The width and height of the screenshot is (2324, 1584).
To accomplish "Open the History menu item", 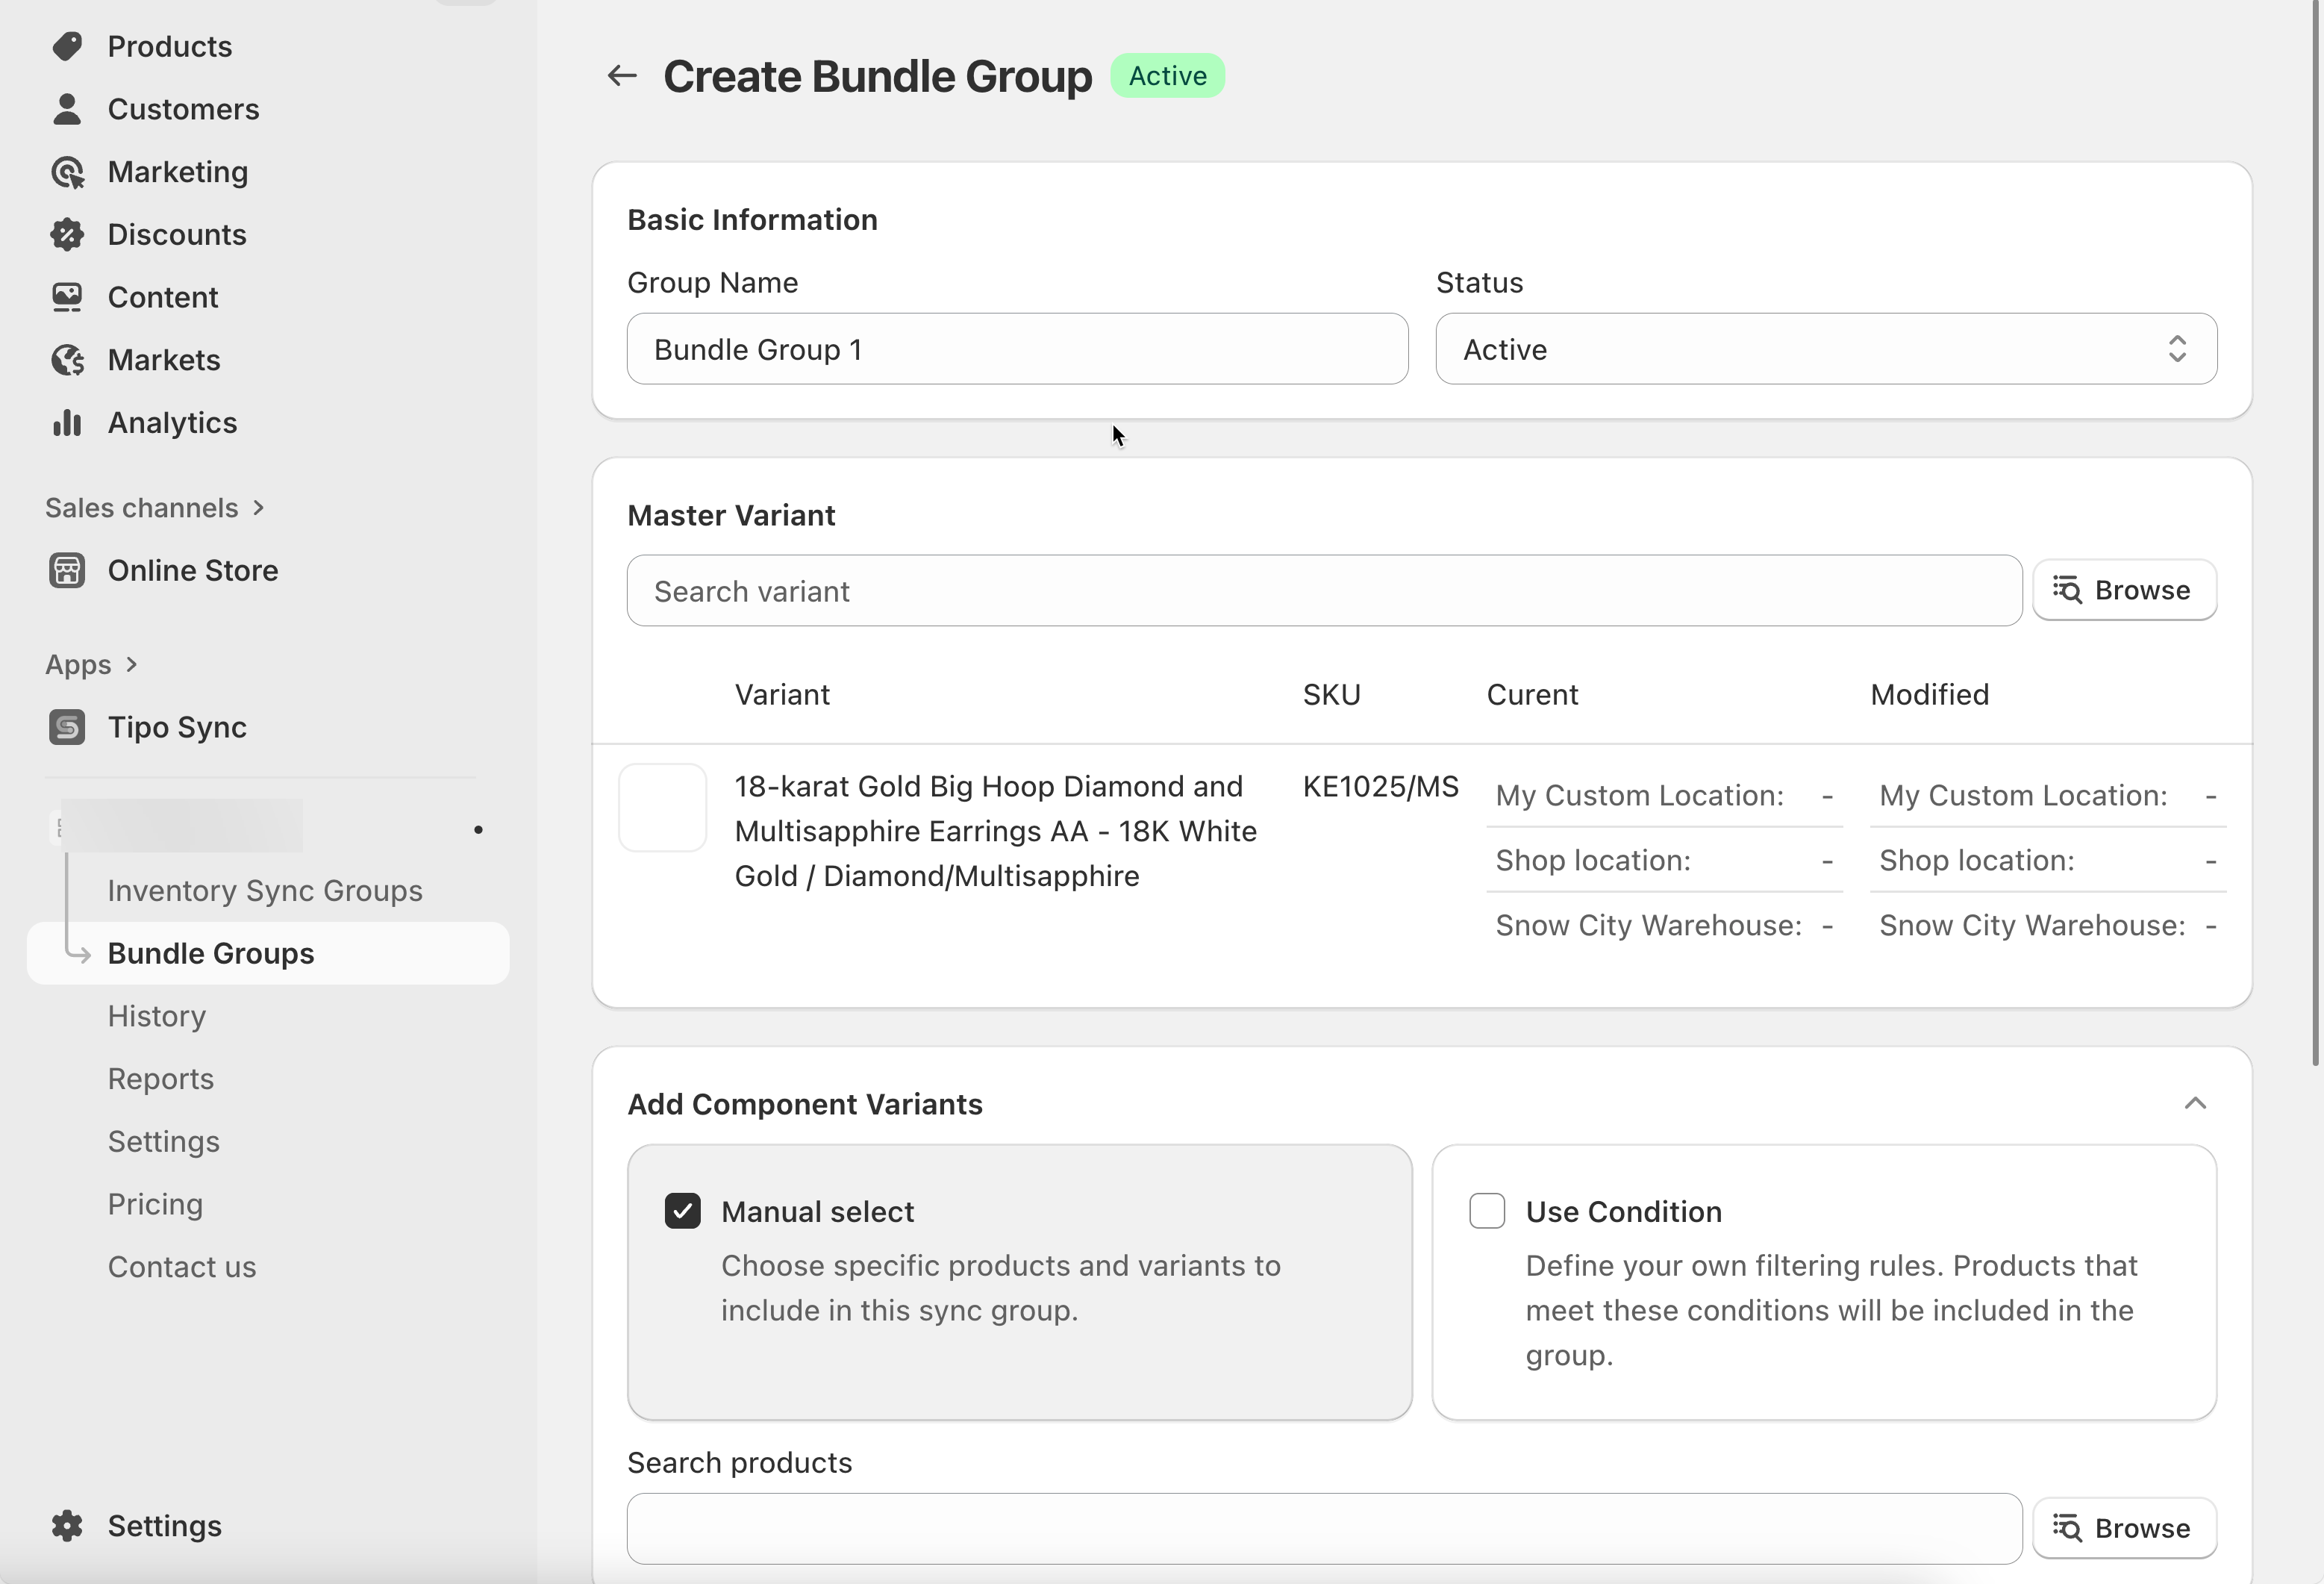I will coord(157,1016).
